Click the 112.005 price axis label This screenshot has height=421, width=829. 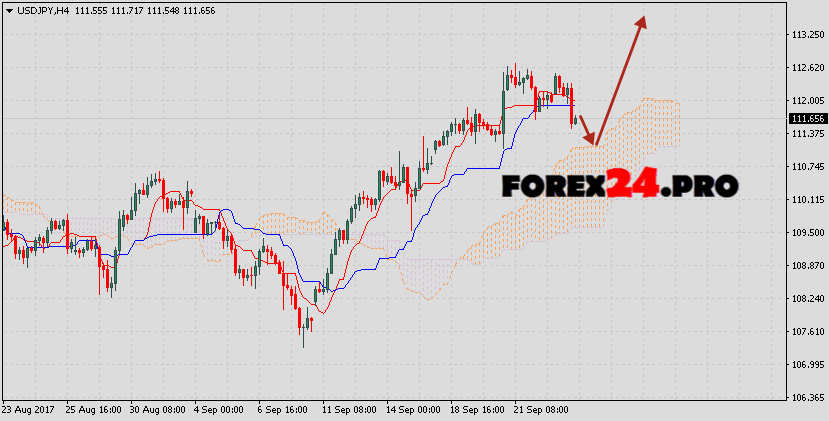point(804,101)
